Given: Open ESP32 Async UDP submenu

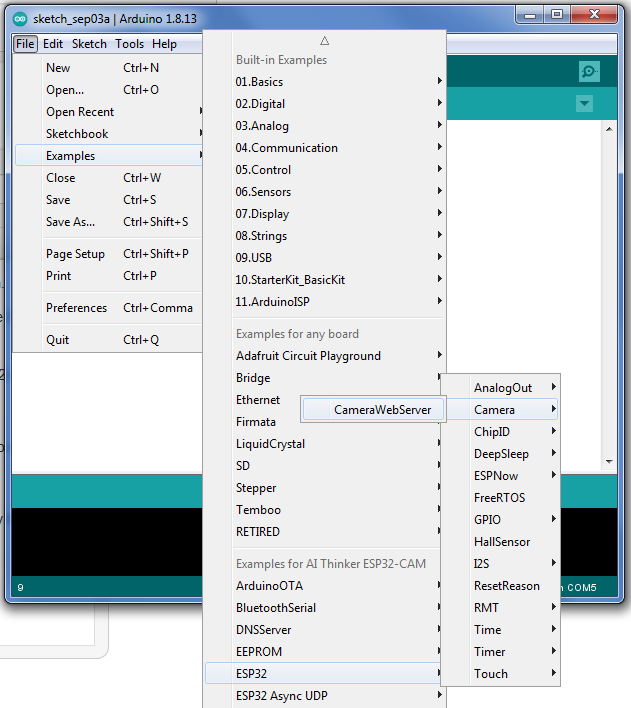Looking at the screenshot, I should (325, 696).
